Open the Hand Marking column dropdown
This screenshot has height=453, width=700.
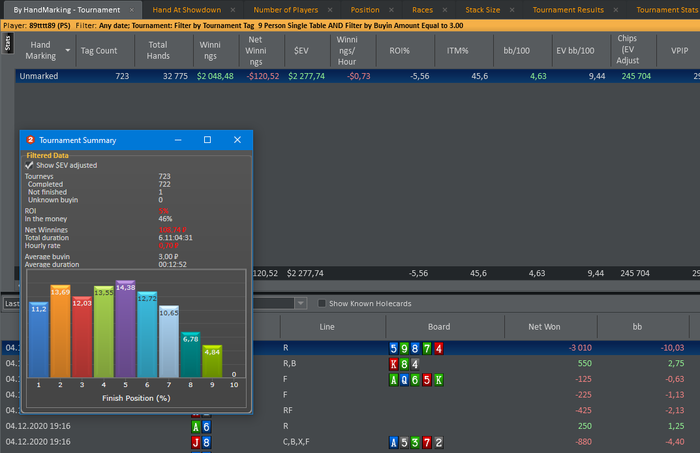pyautogui.click(x=68, y=50)
